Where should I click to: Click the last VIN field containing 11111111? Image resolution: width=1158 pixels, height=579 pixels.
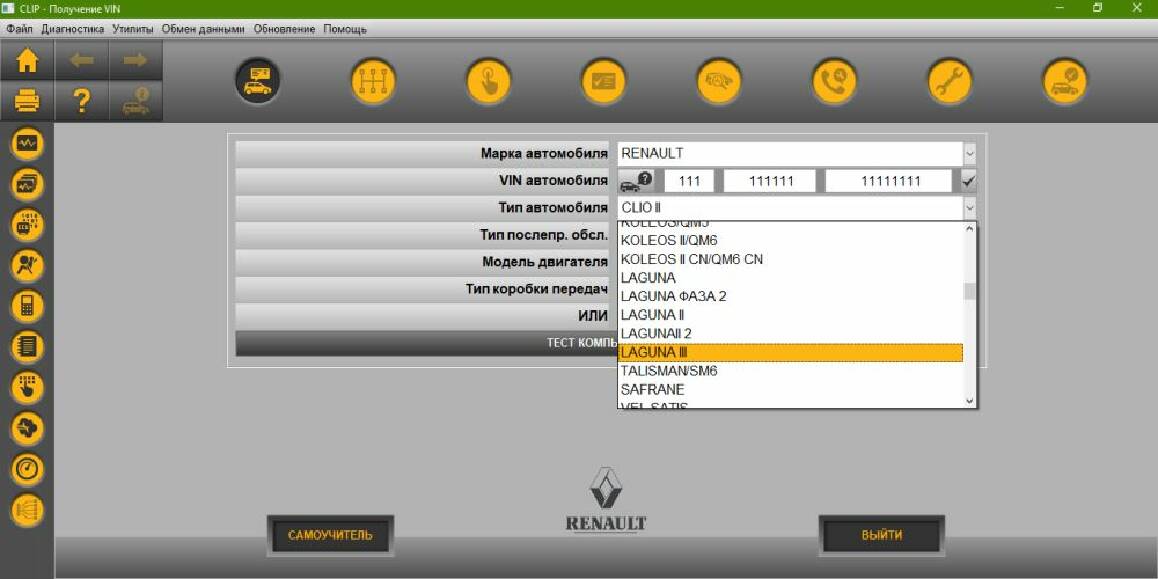(x=889, y=181)
